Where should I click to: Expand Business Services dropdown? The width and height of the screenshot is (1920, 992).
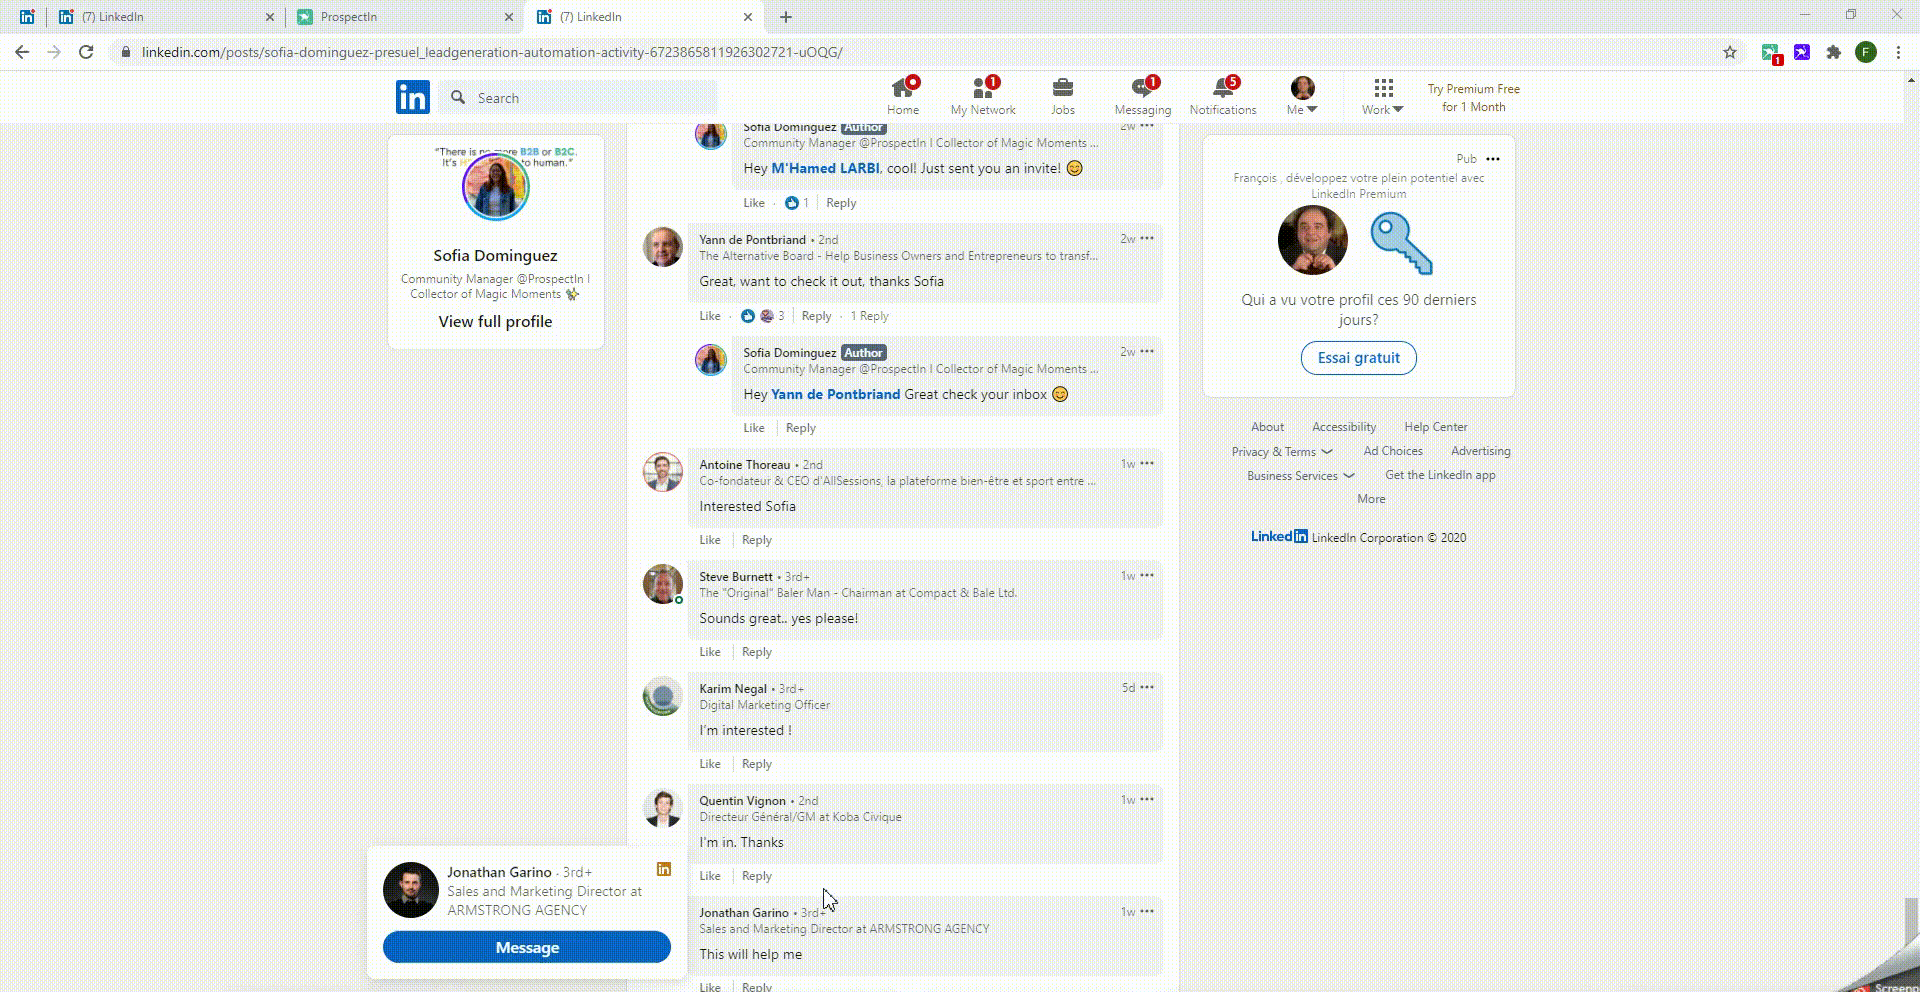coord(1300,476)
